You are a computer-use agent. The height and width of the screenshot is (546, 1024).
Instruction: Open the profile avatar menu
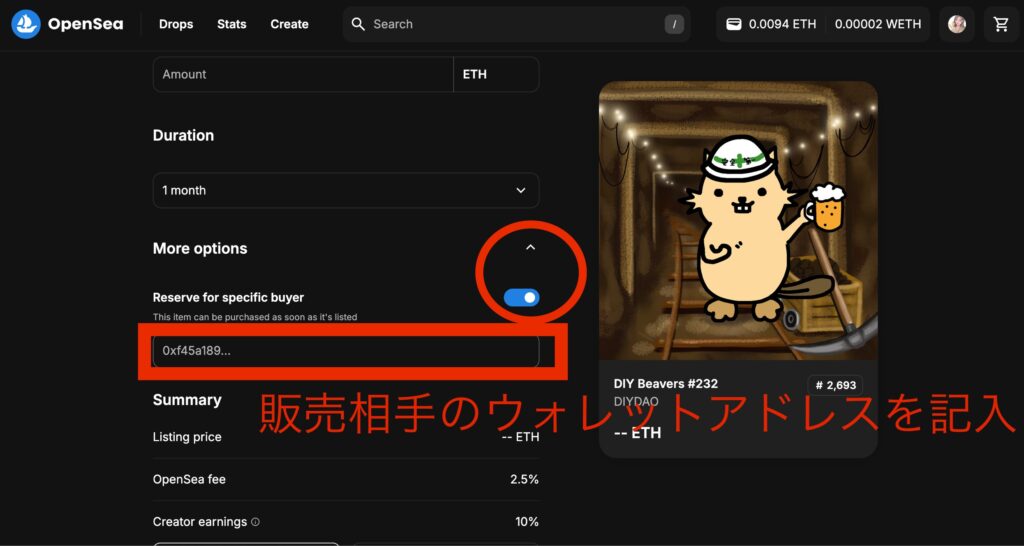[x=957, y=24]
